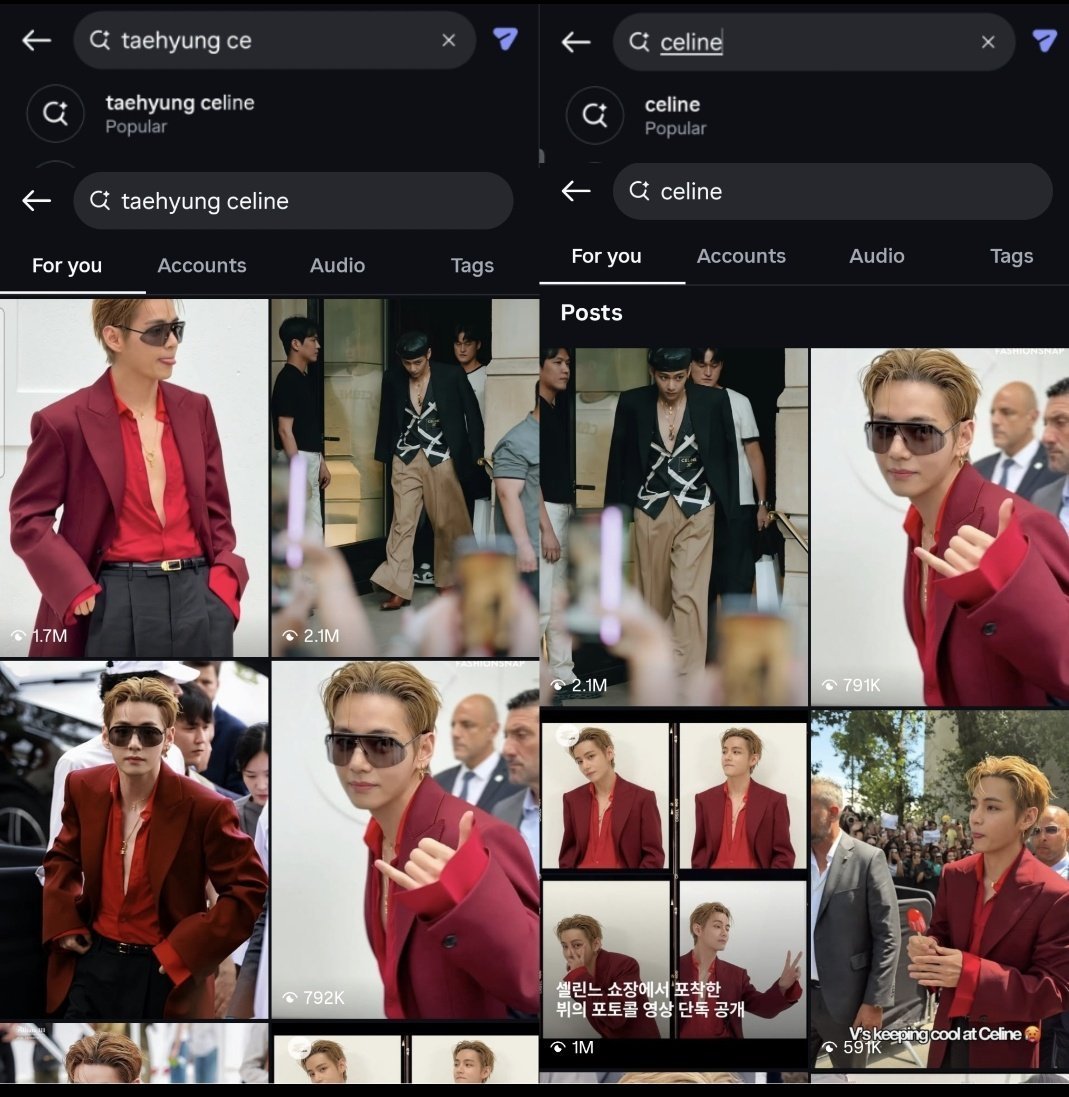Select 'taehyung celine' popular suggestion

tap(180, 113)
